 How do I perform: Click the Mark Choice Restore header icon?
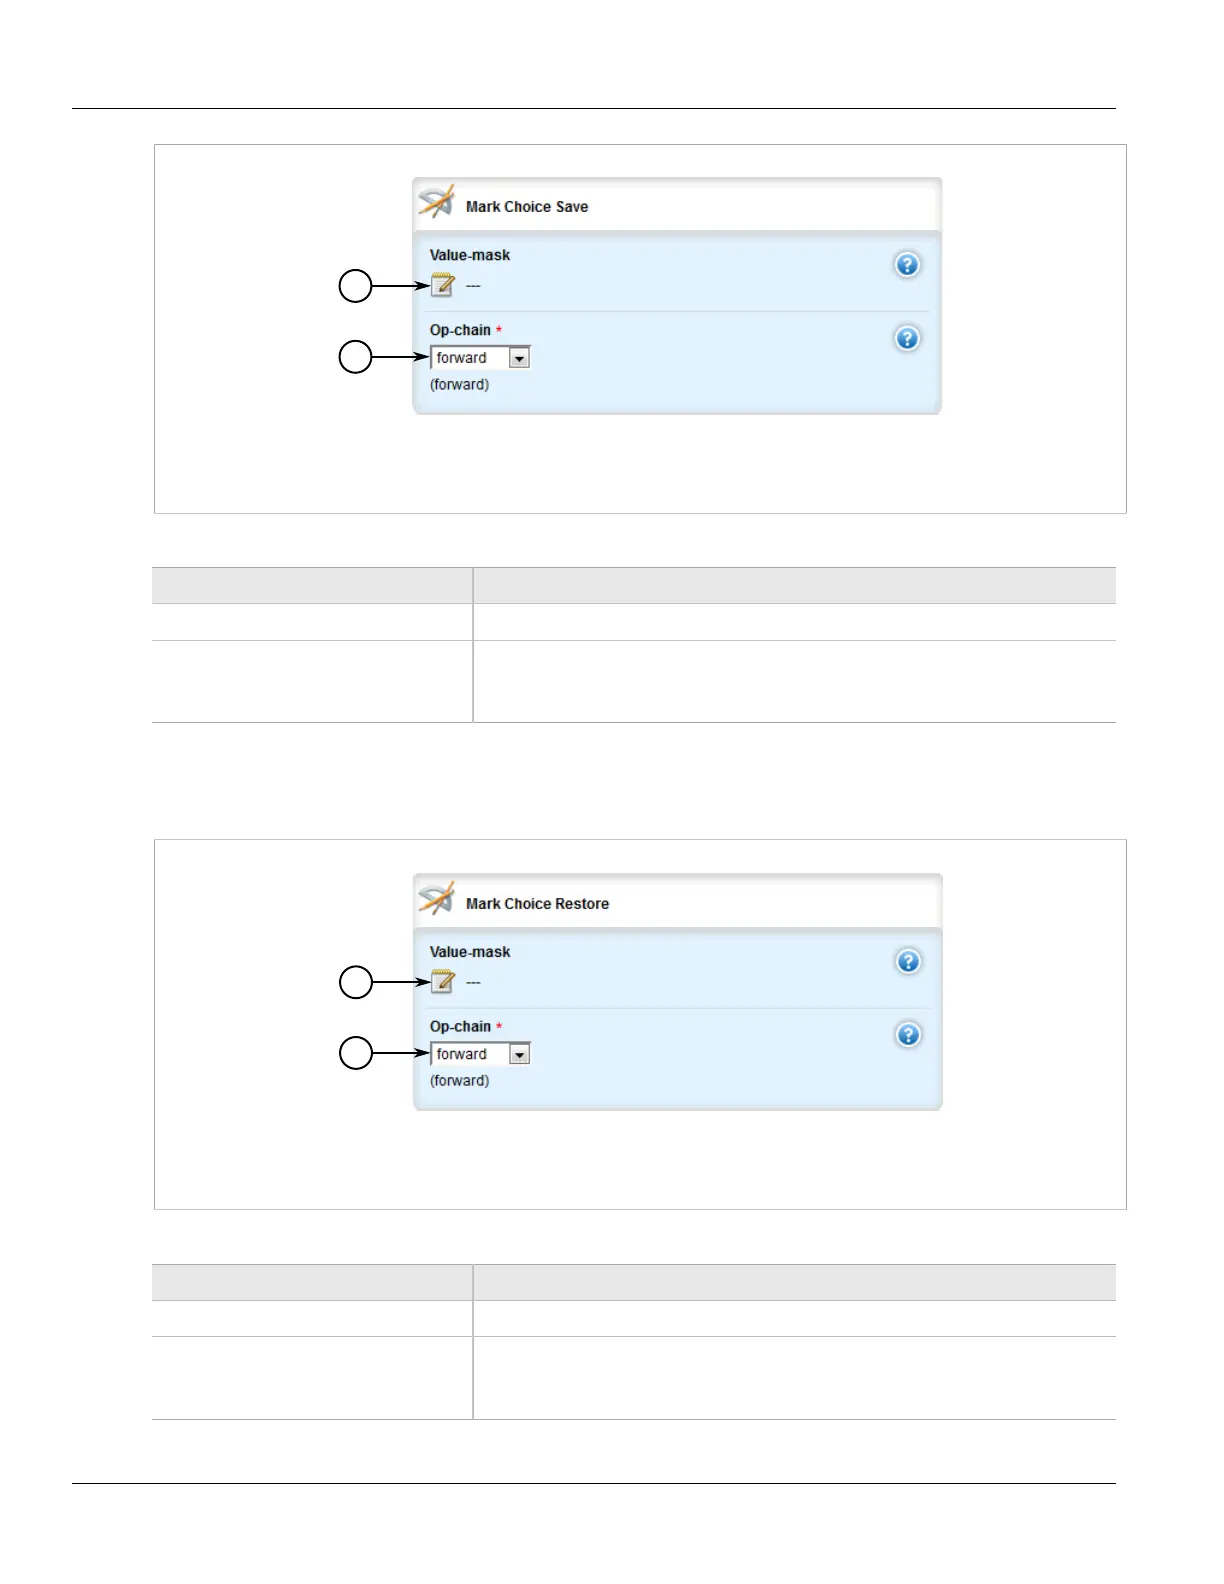point(436,899)
